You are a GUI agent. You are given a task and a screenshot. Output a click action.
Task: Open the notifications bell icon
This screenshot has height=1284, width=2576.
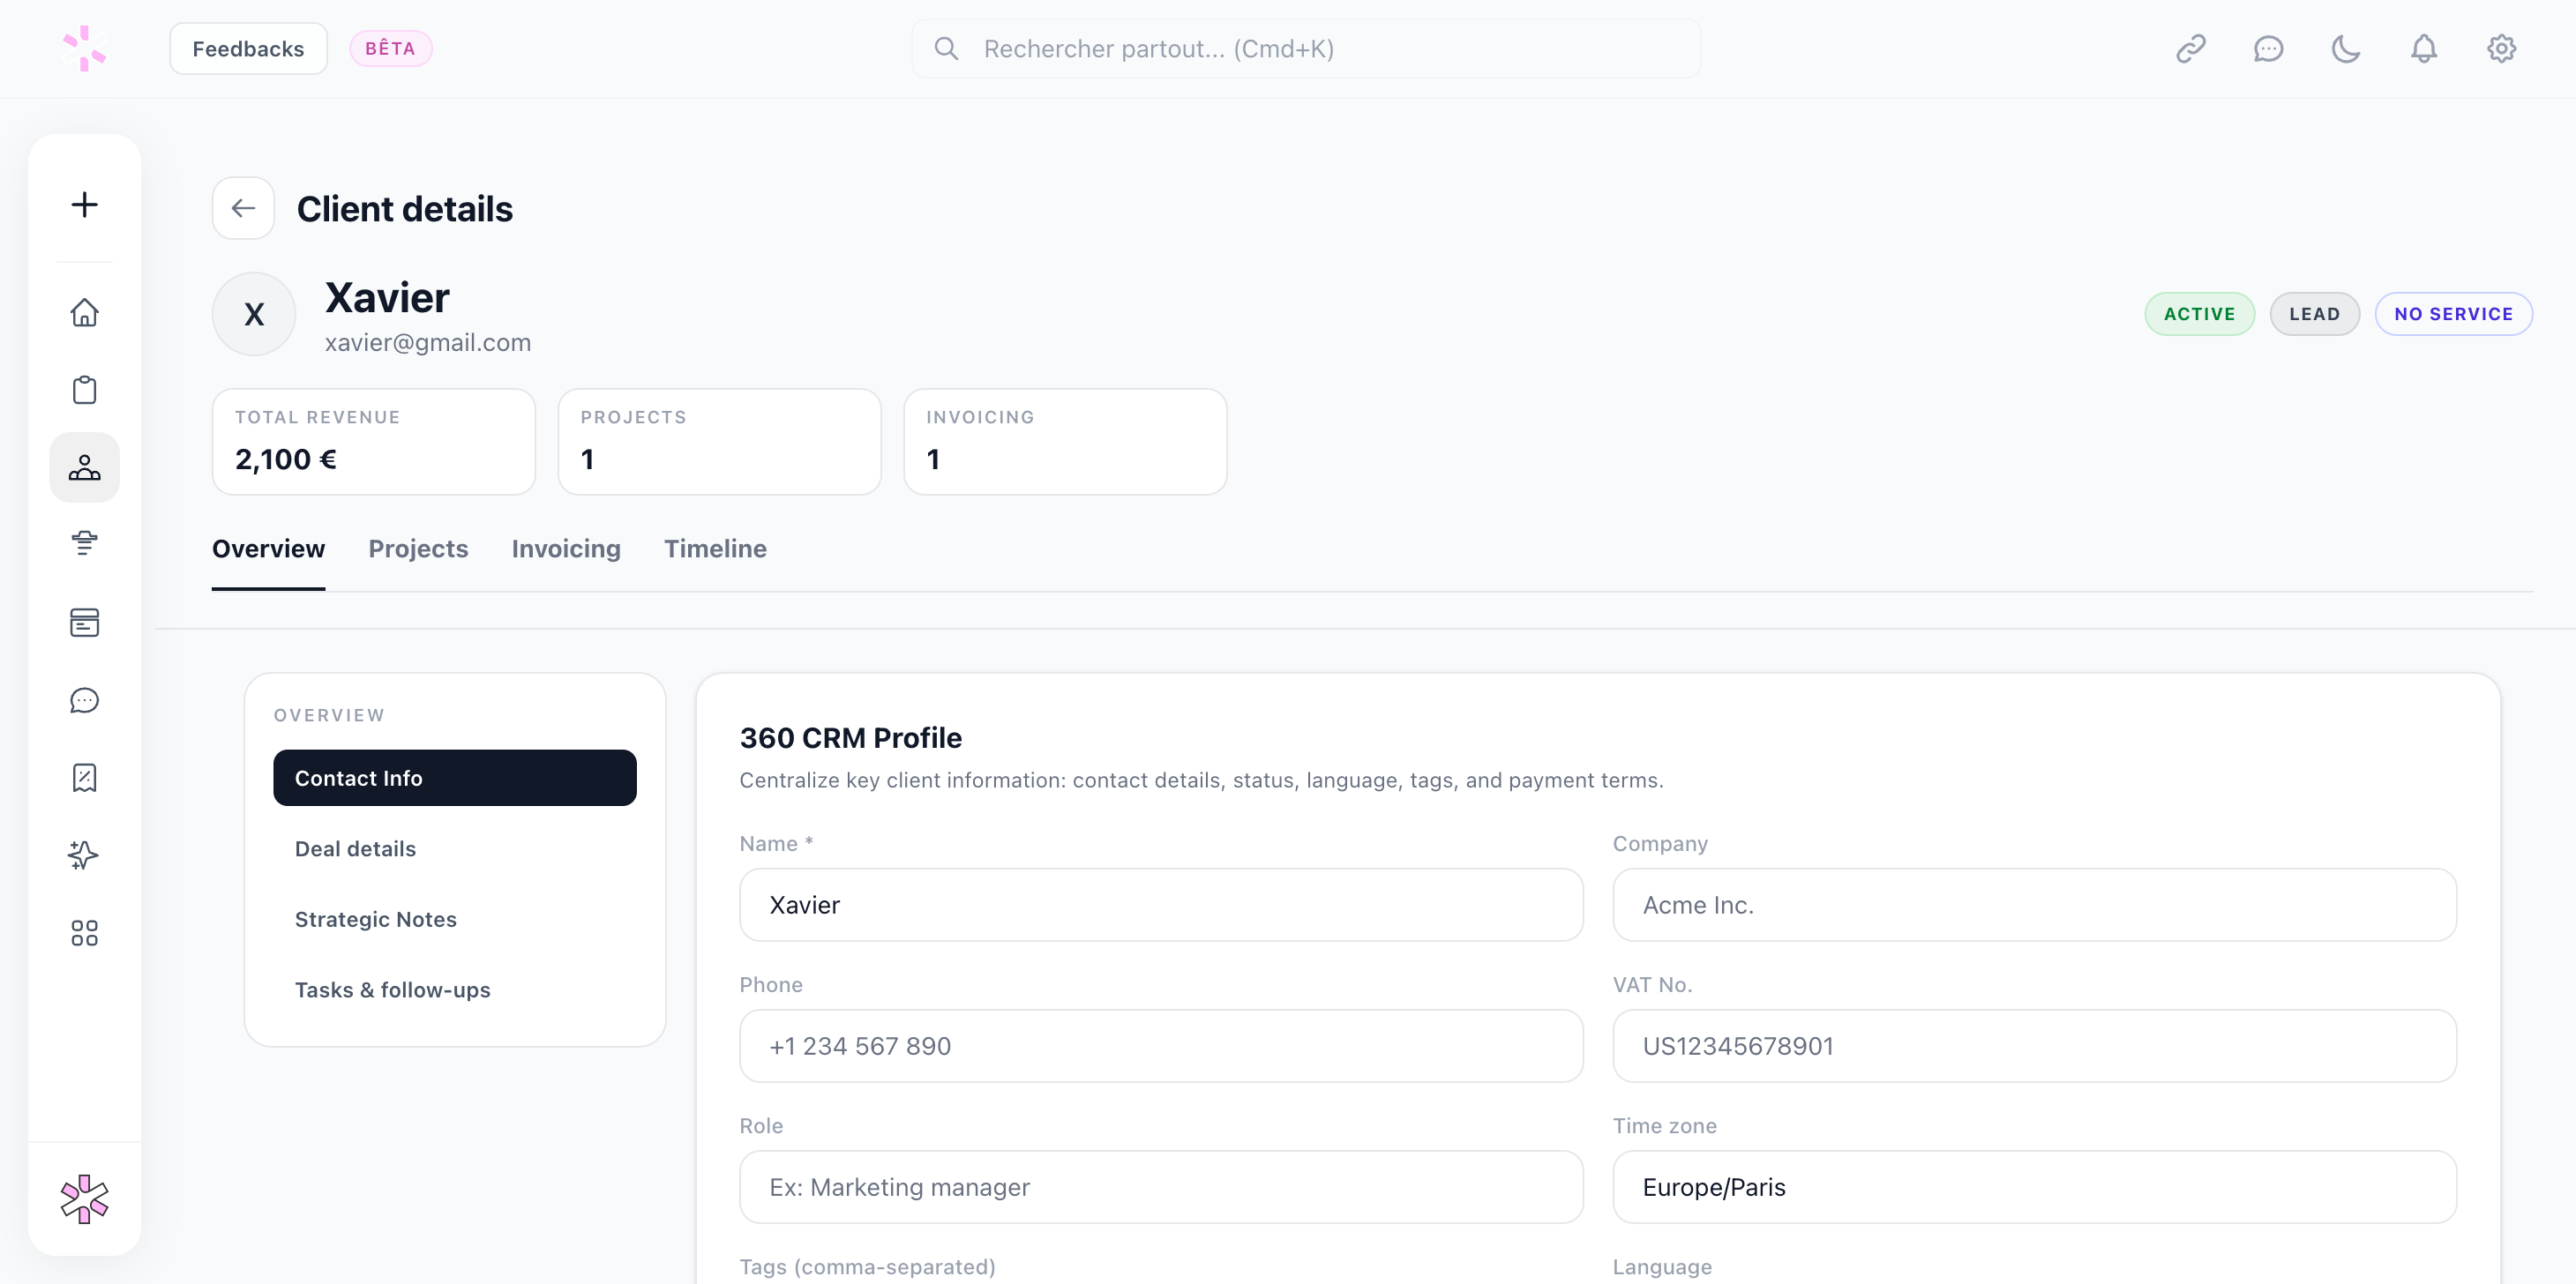click(2424, 48)
